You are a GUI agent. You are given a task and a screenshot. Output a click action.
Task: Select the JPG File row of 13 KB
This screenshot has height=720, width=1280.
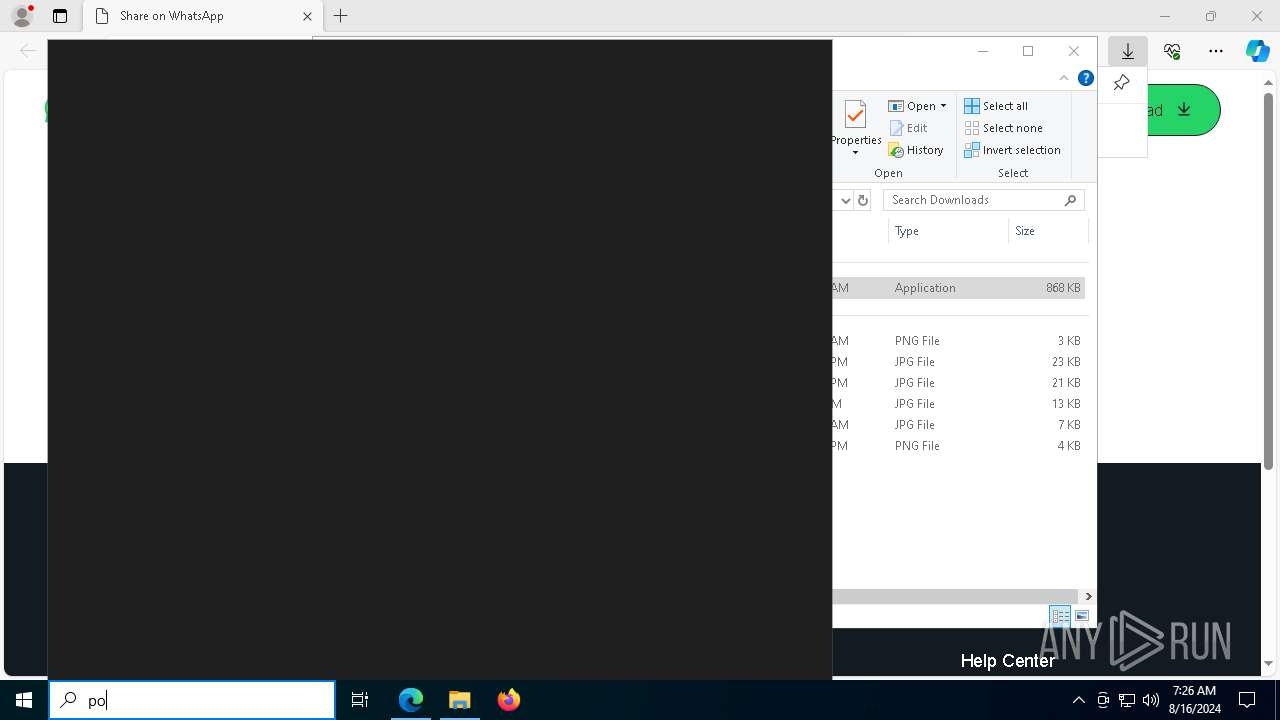coord(958,404)
